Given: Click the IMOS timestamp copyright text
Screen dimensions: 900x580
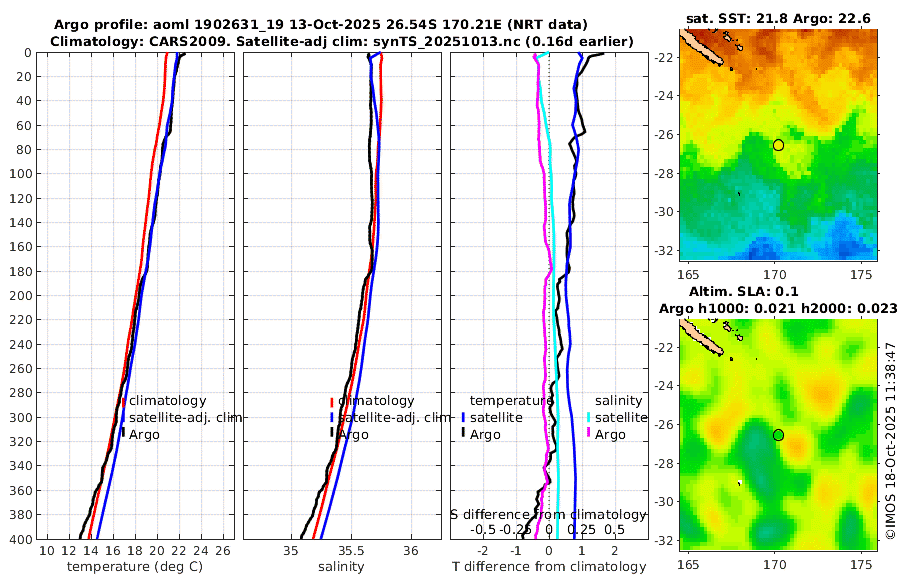Looking at the screenshot, I should click(x=891, y=441).
